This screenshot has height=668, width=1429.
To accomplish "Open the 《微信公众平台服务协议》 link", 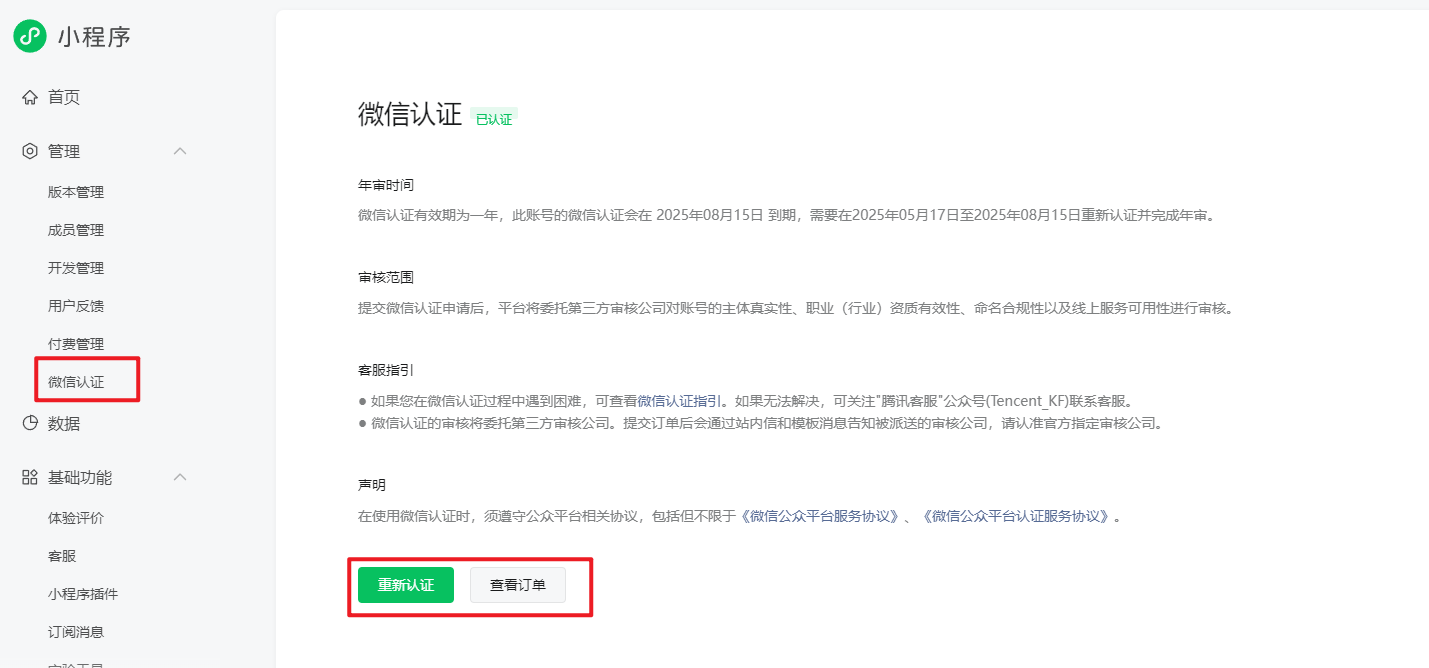I will coord(819,517).
